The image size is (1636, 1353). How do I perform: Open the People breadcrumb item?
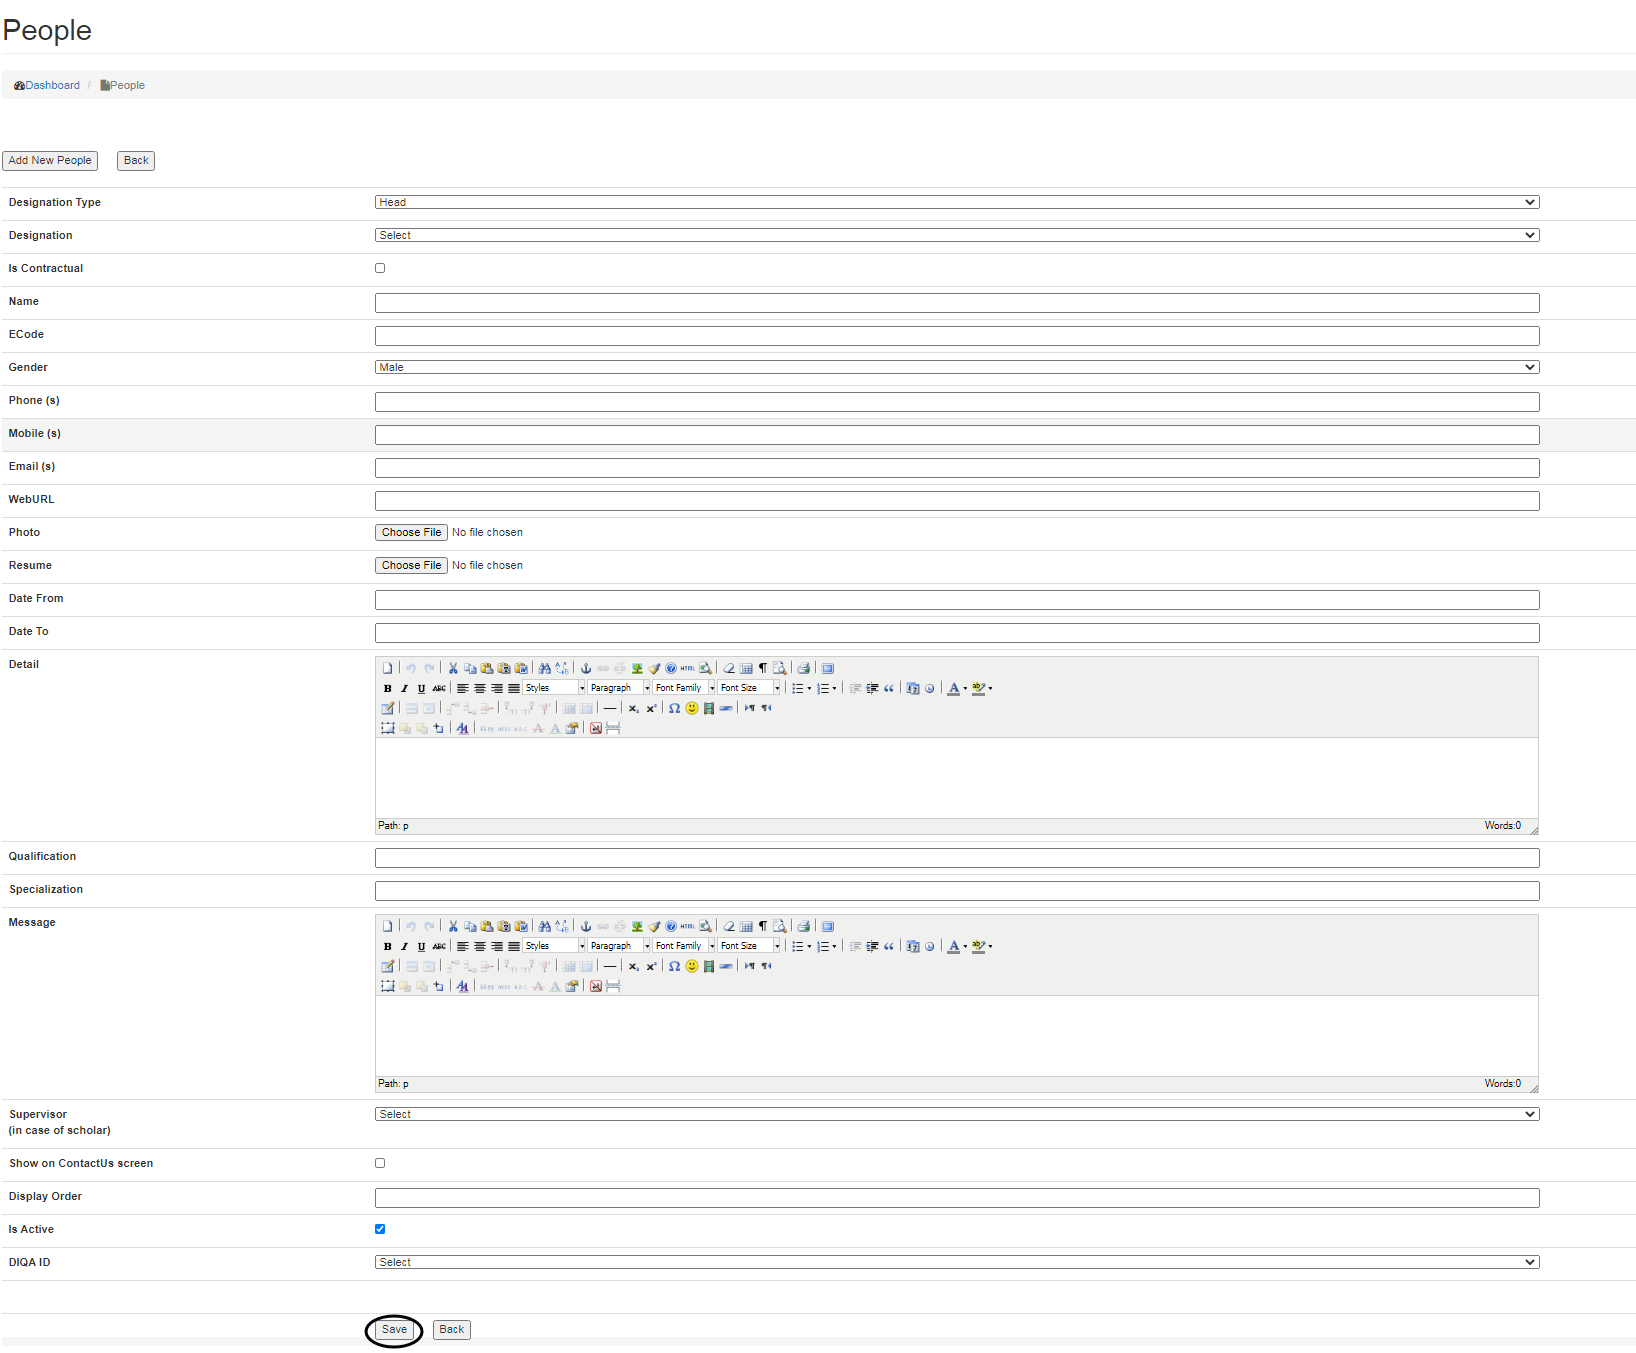pyautogui.click(x=127, y=86)
